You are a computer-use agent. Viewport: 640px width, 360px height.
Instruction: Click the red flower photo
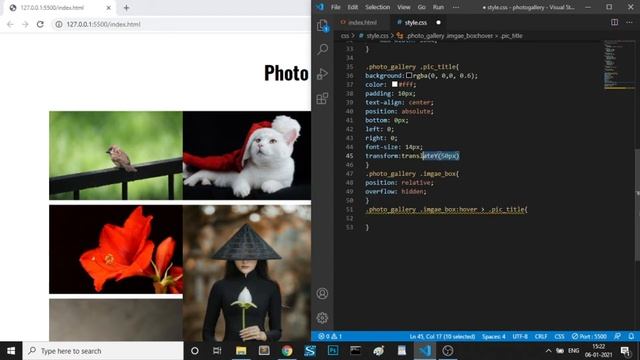point(116,249)
